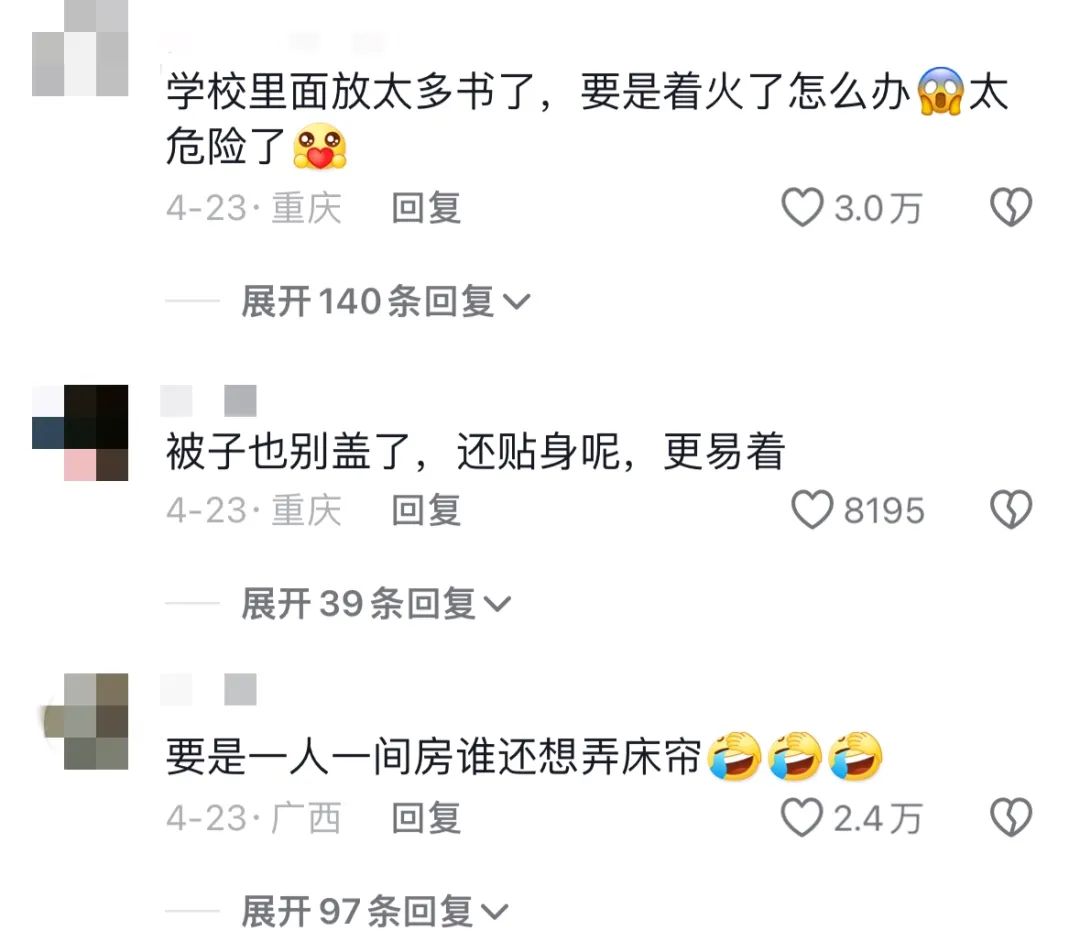Expand 39 replies under quilt comment
The height and width of the screenshot is (941, 1080).
point(376,604)
